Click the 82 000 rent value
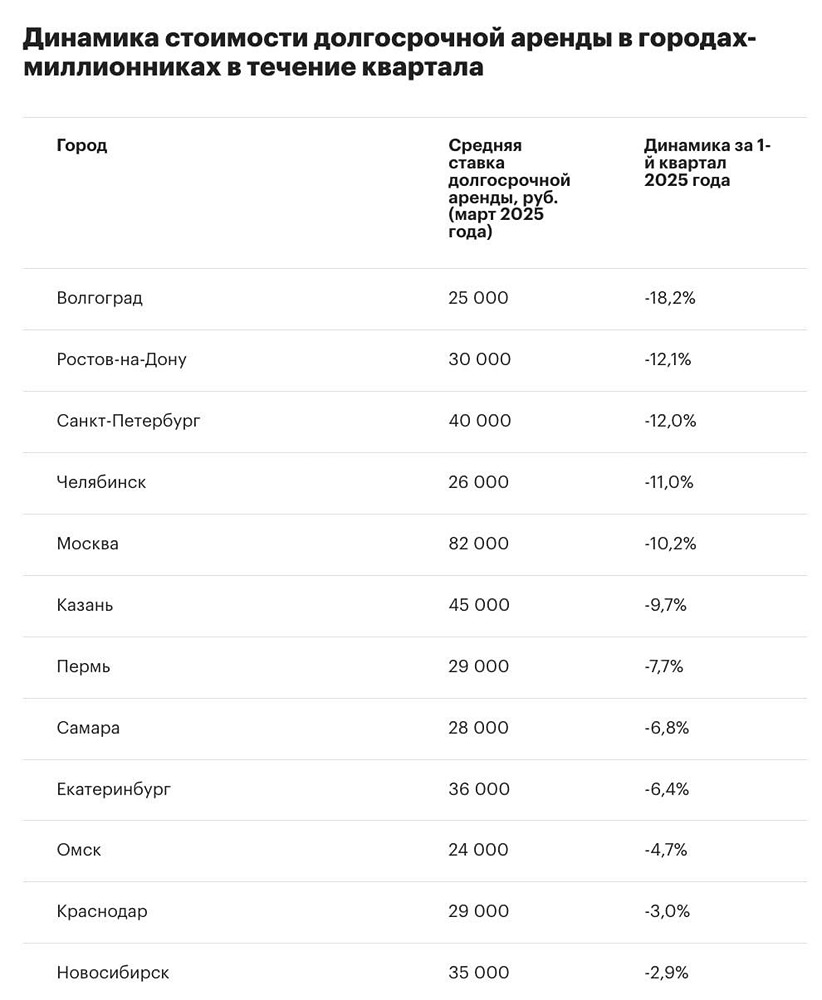The image size is (822, 1000). coord(479,544)
